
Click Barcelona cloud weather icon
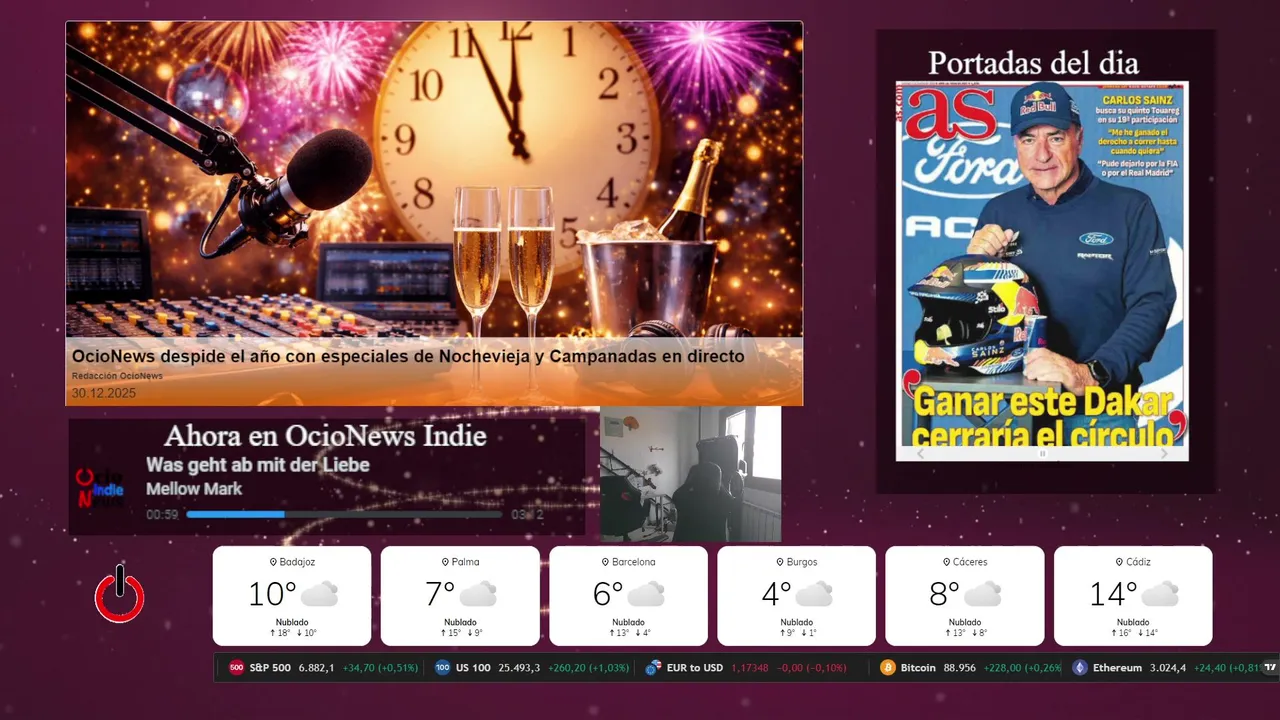click(646, 594)
